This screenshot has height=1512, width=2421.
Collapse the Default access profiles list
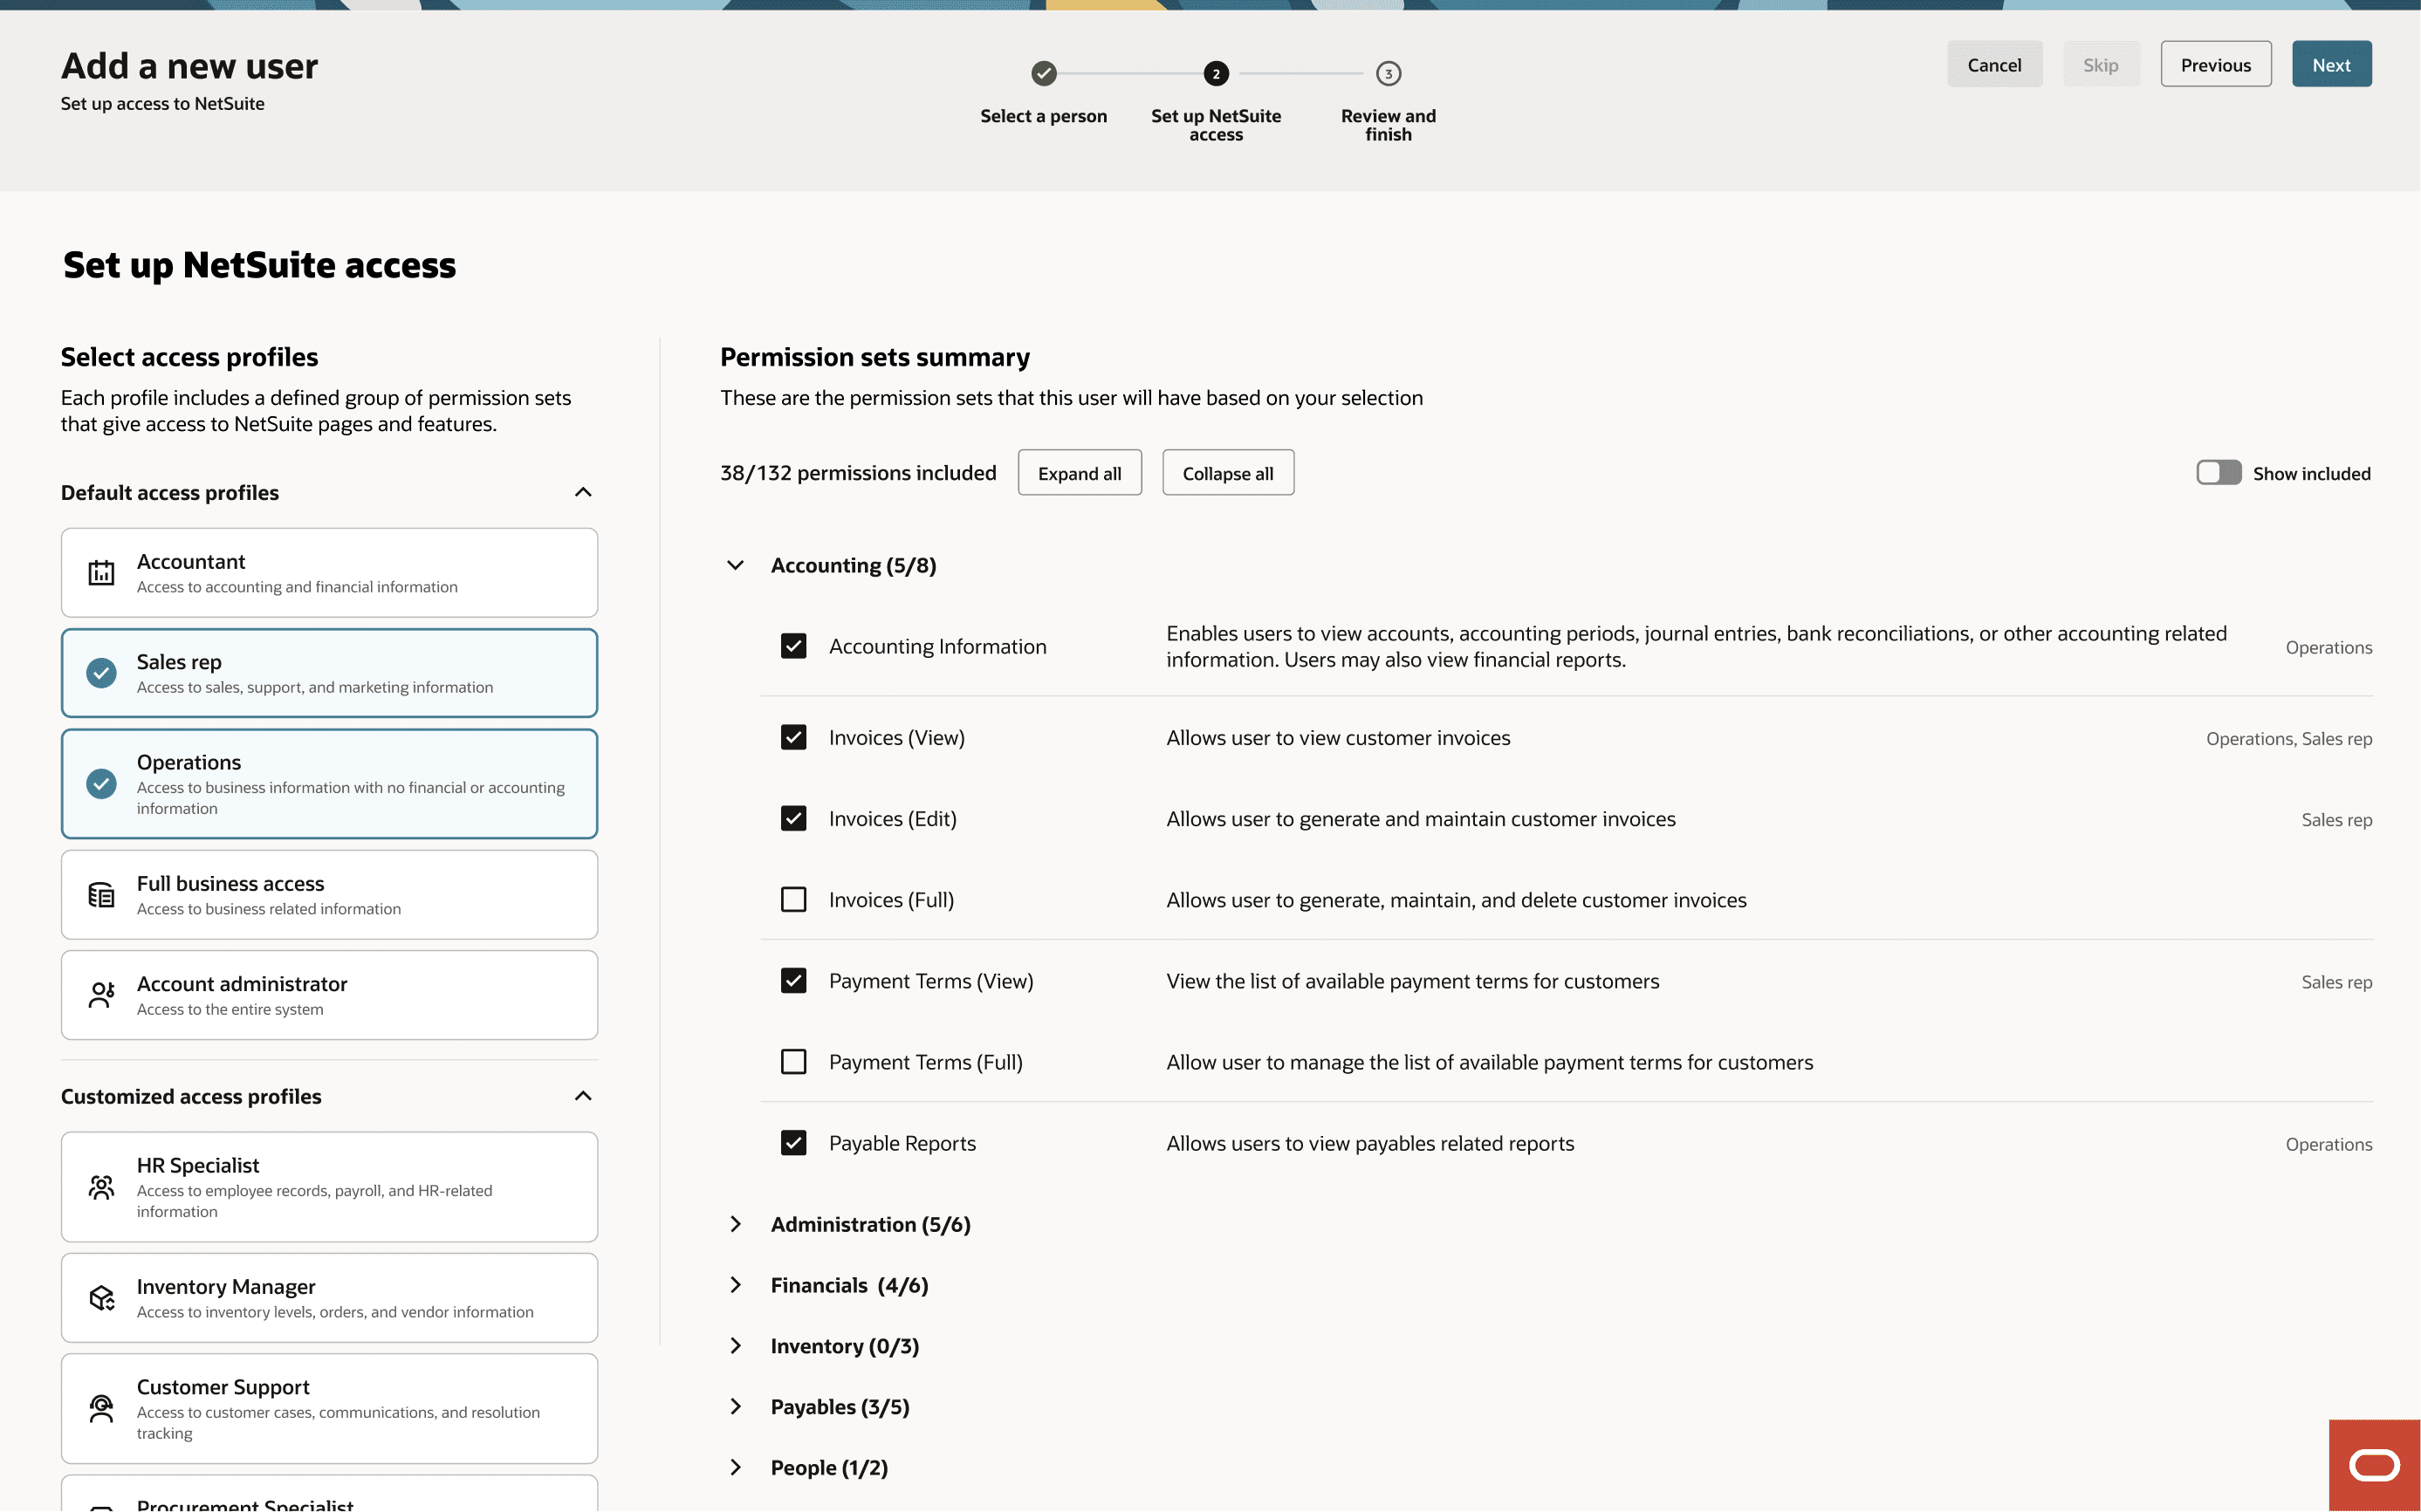coord(583,493)
